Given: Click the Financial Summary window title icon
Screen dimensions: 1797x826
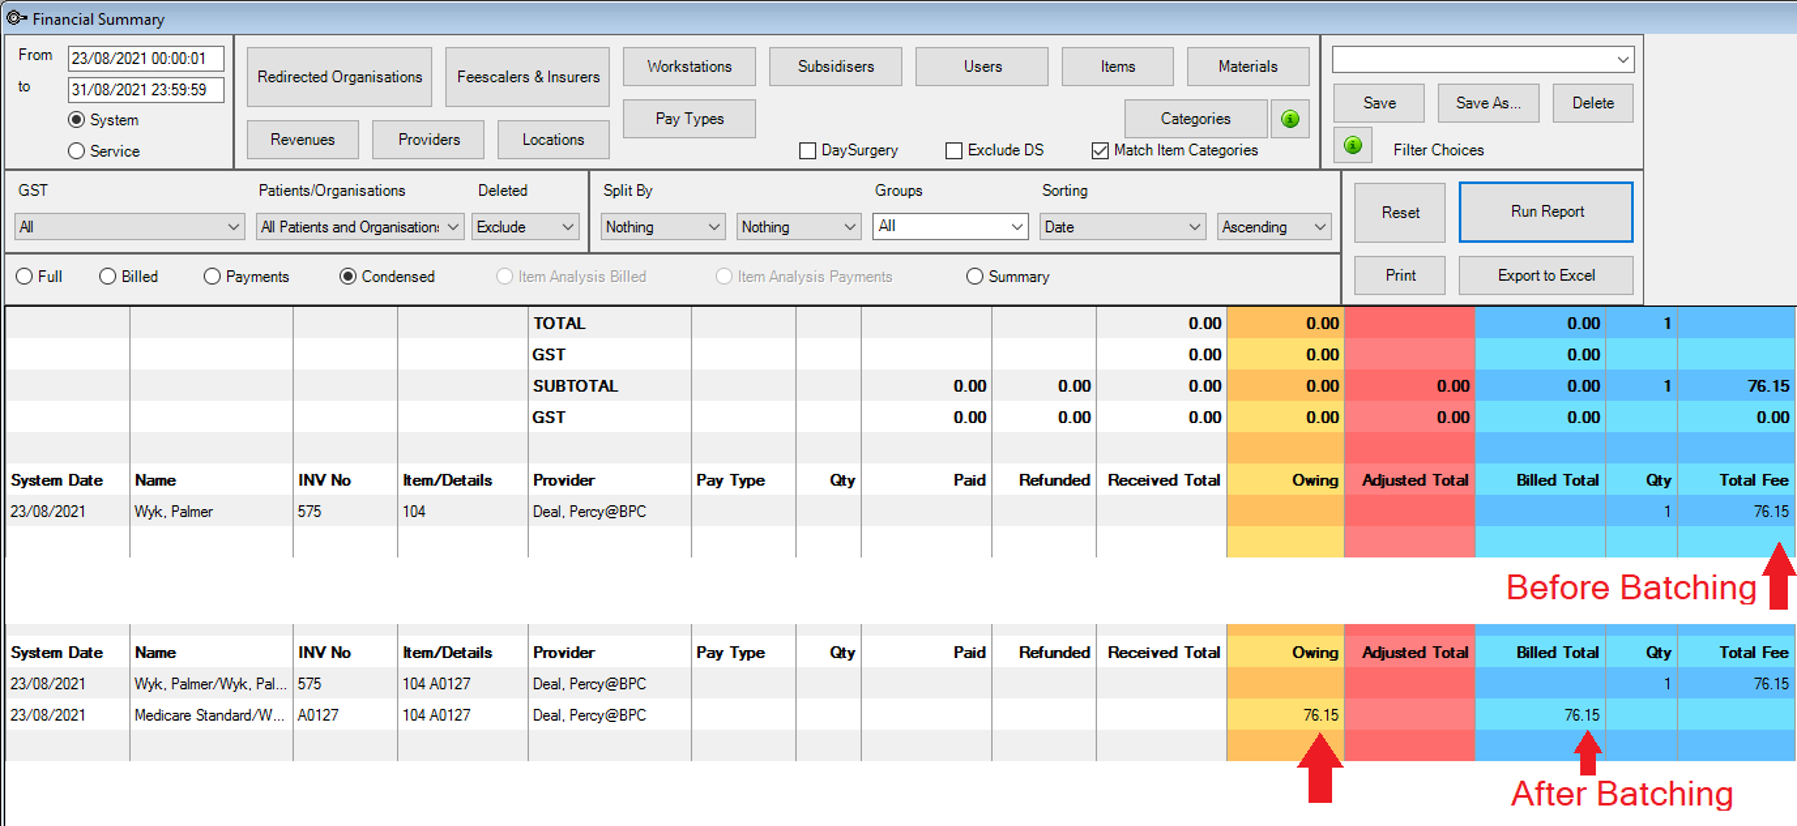Looking at the screenshot, I should tap(16, 18).
